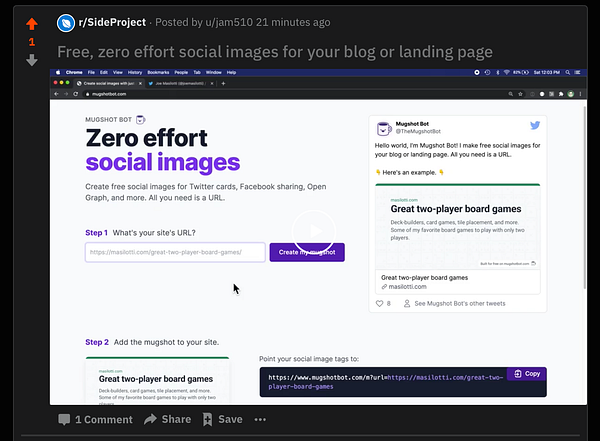The height and width of the screenshot is (441, 600).
Task: Copy the mugshotbot URL with Copy button
Action: click(x=527, y=374)
